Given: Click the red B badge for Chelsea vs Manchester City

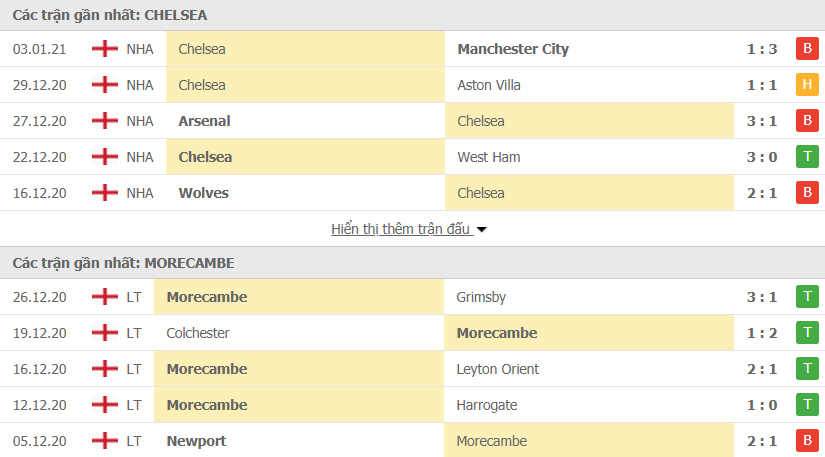Looking at the screenshot, I should 806,49.
